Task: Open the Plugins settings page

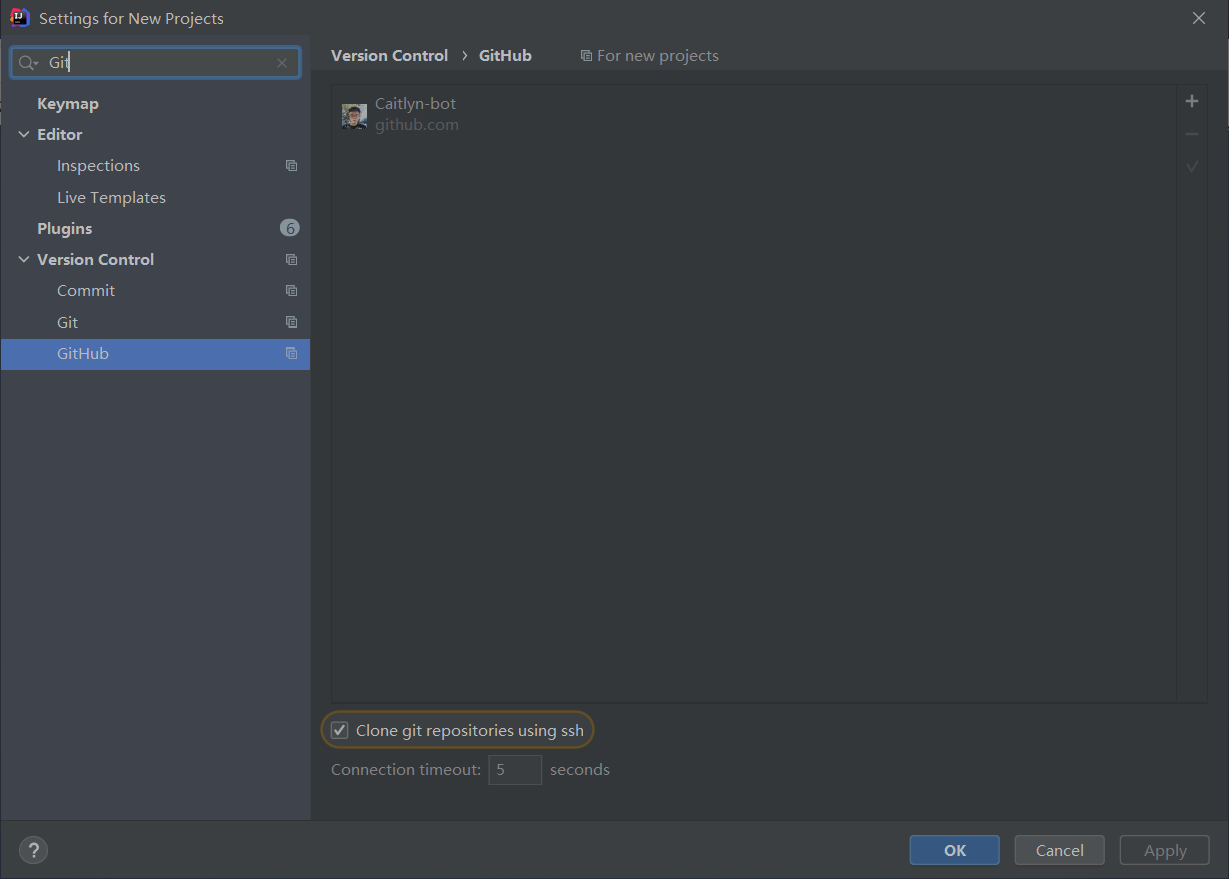Action: click(x=64, y=228)
